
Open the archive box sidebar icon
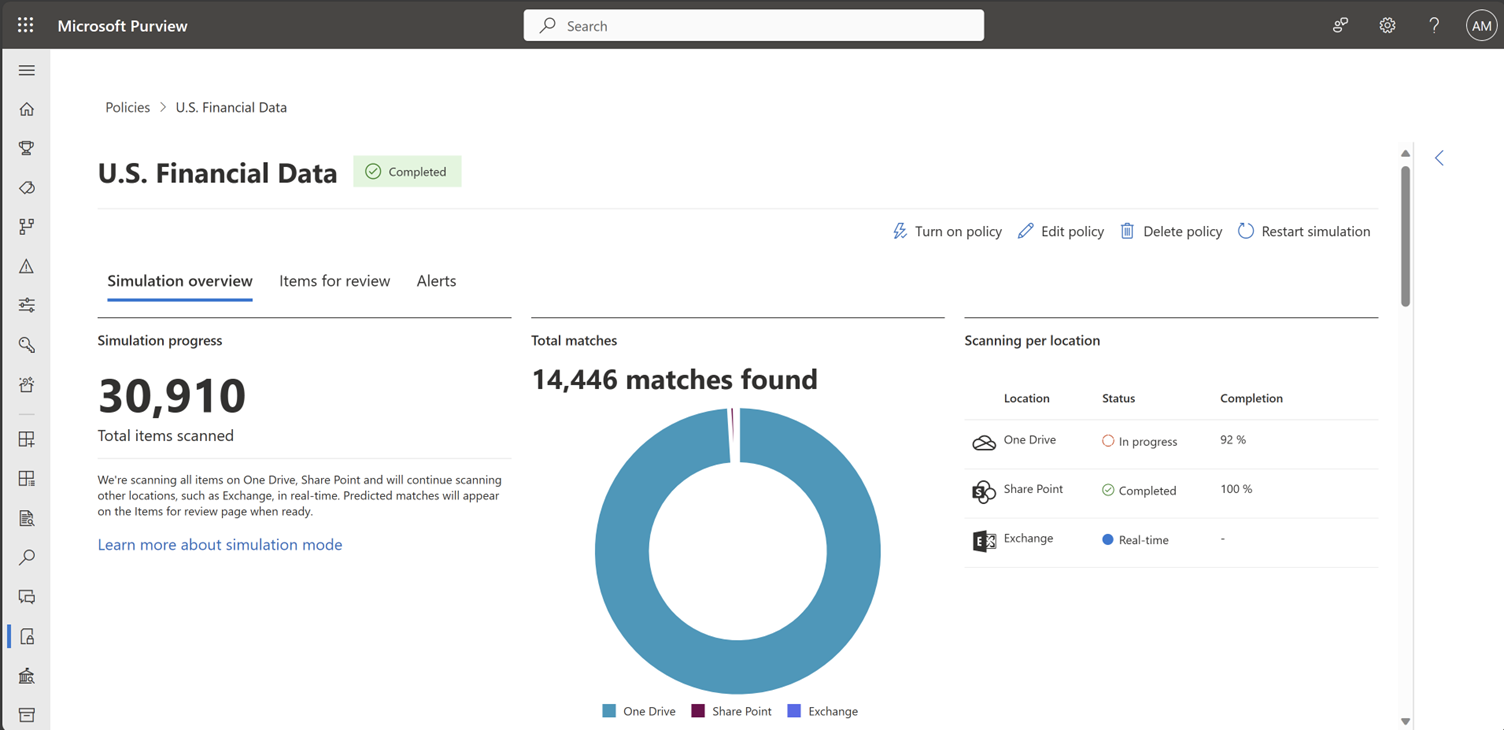27,715
